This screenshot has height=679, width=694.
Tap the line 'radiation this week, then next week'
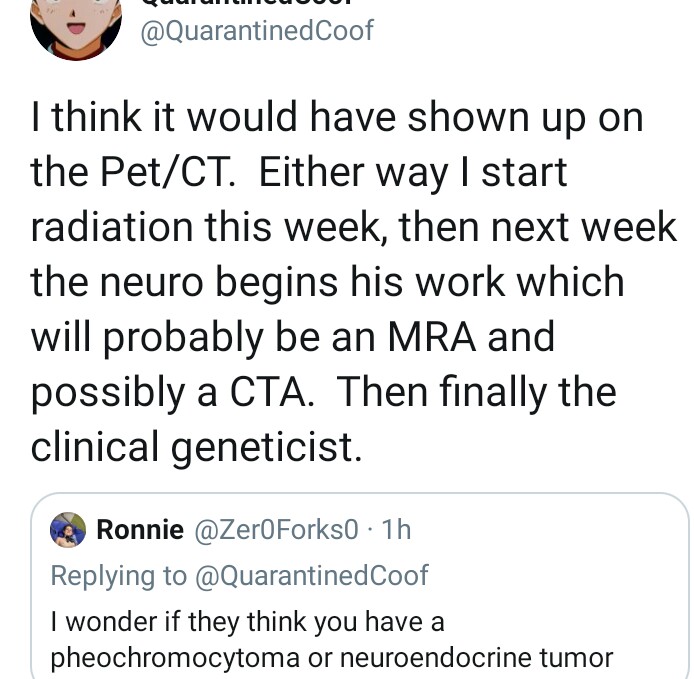click(353, 227)
